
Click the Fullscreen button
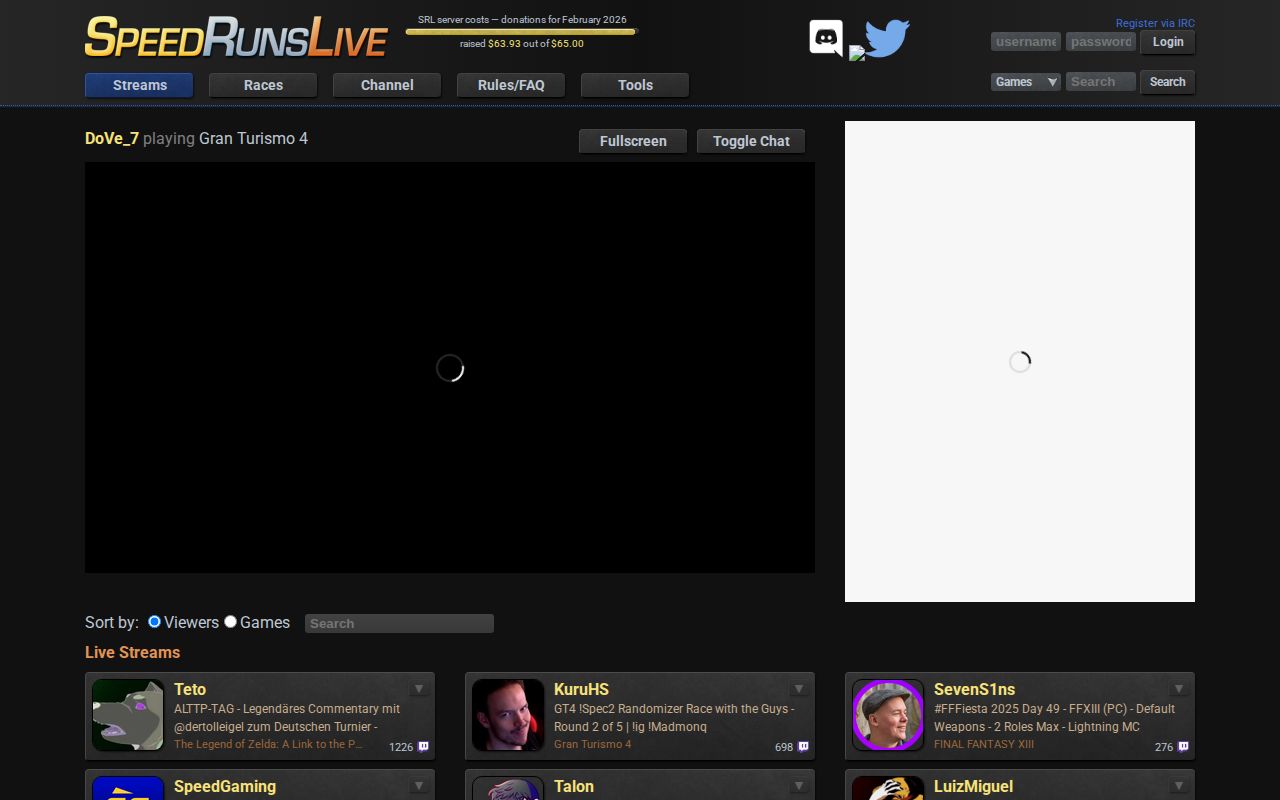coord(632,141)
